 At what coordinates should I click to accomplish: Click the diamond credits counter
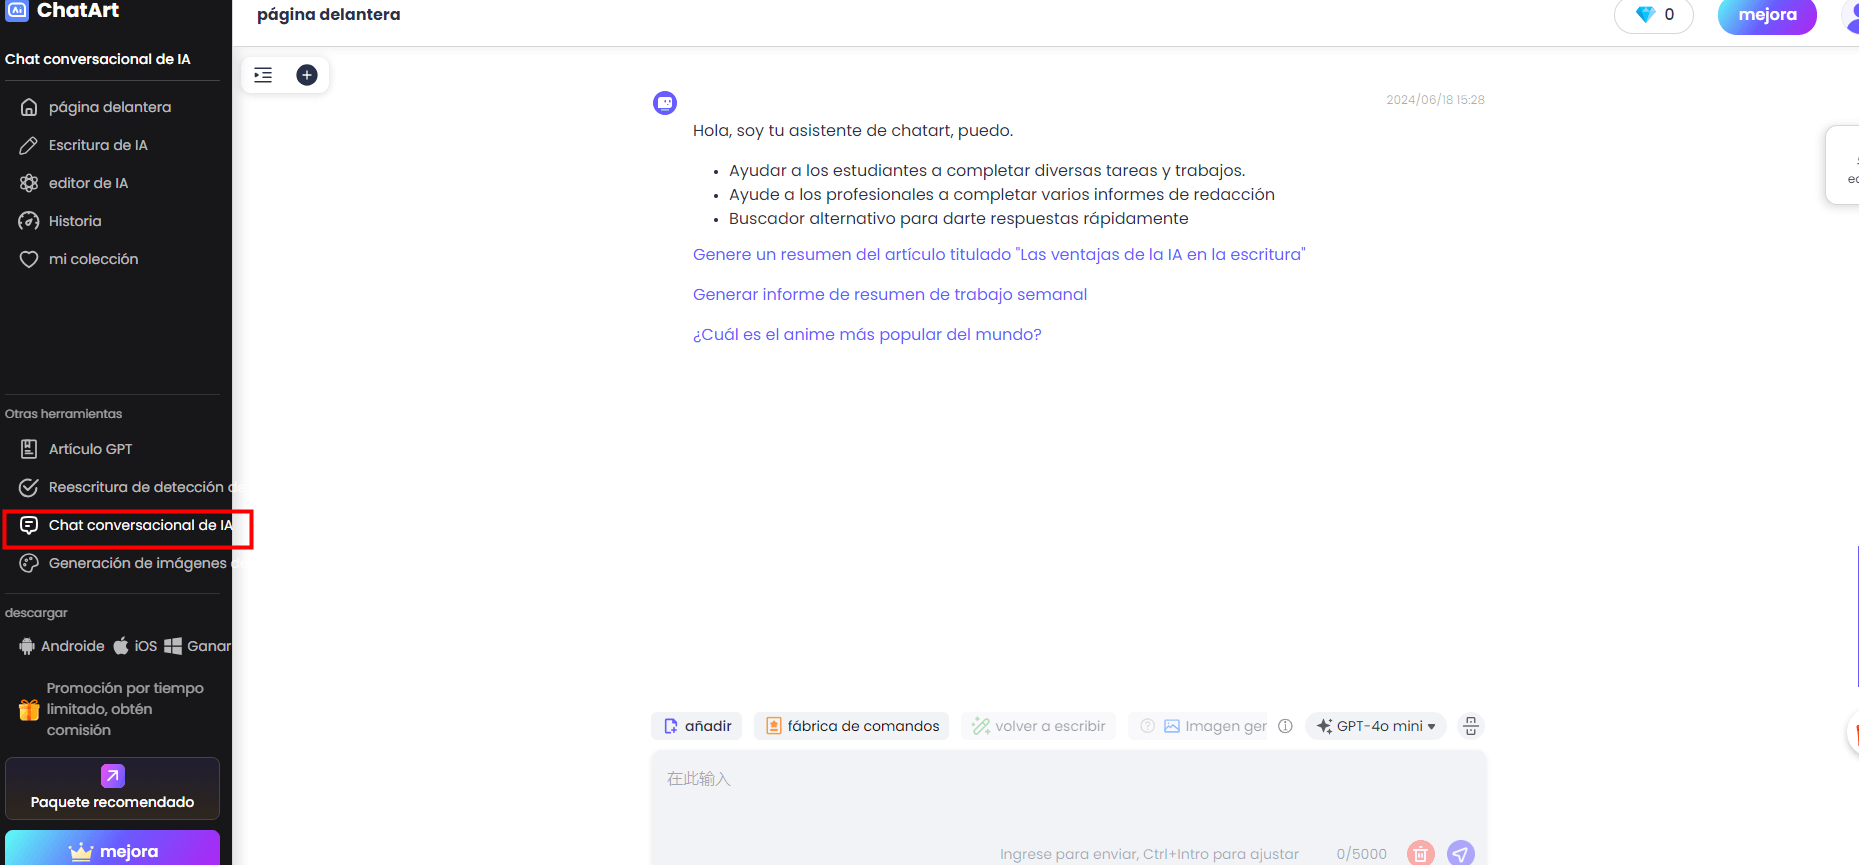[1654, 15]
